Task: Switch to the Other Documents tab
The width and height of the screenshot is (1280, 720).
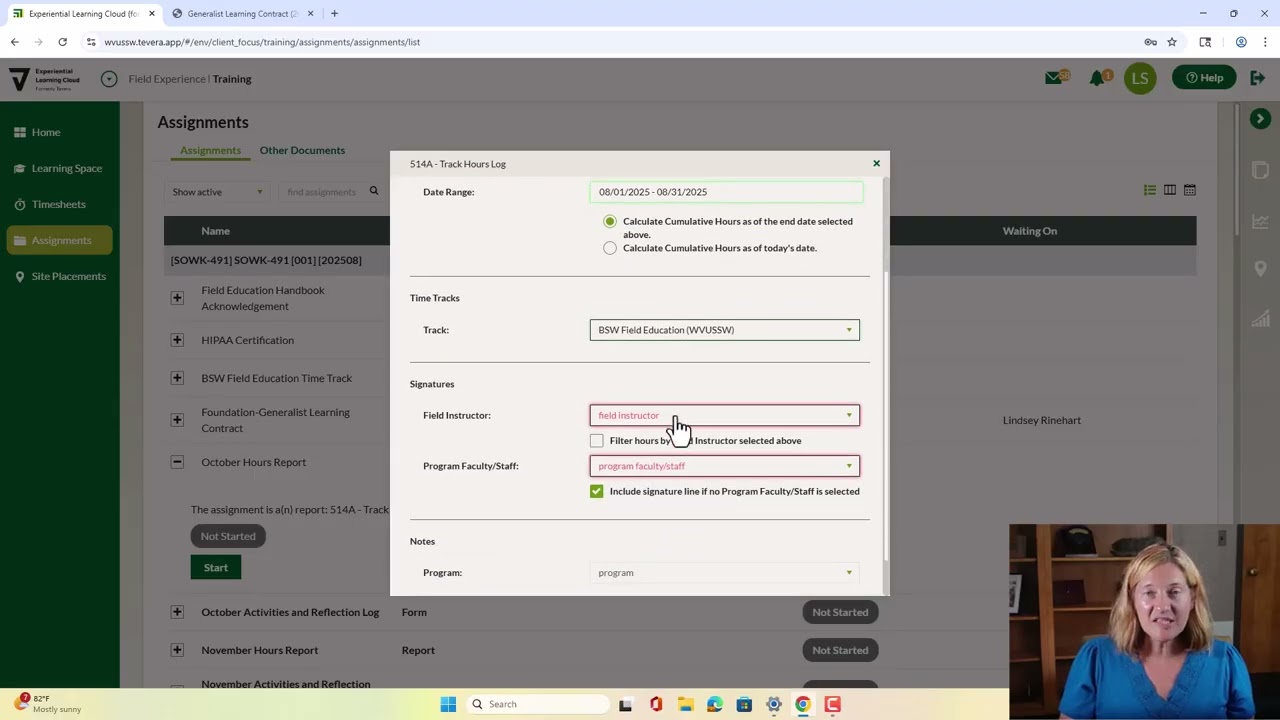Action: (x=302, y=150)
